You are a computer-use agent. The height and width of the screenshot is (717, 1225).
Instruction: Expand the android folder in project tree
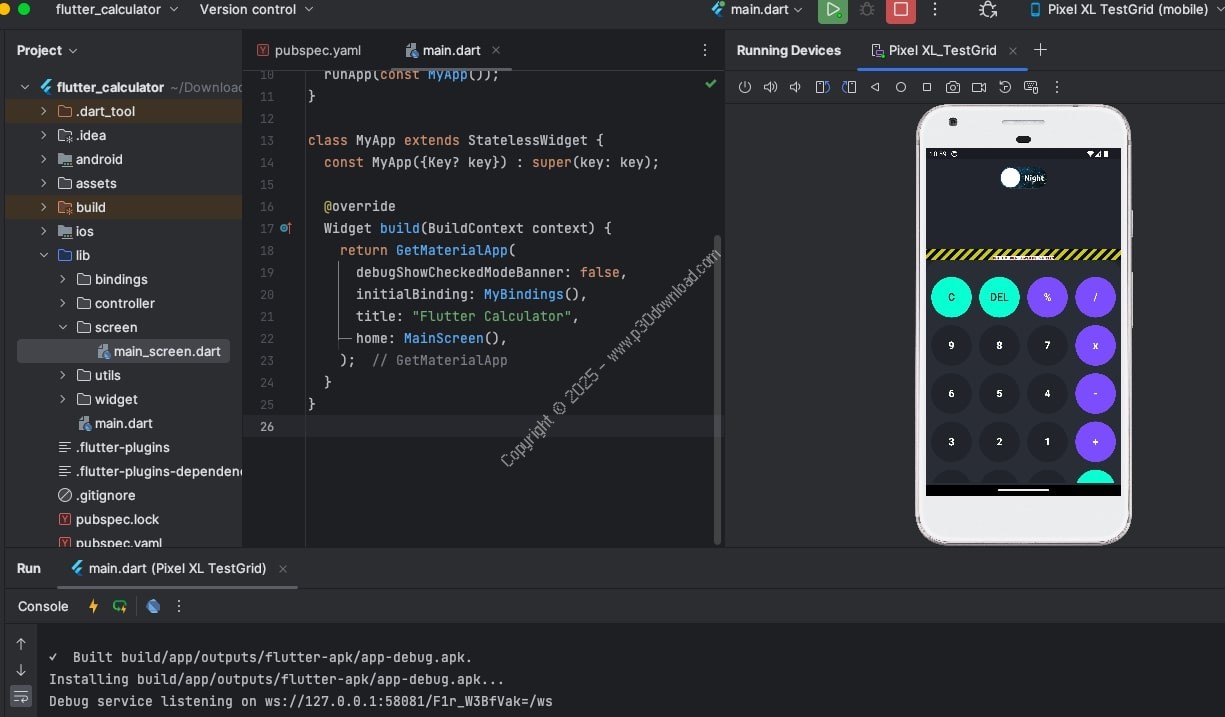click(x=44, y=159)
